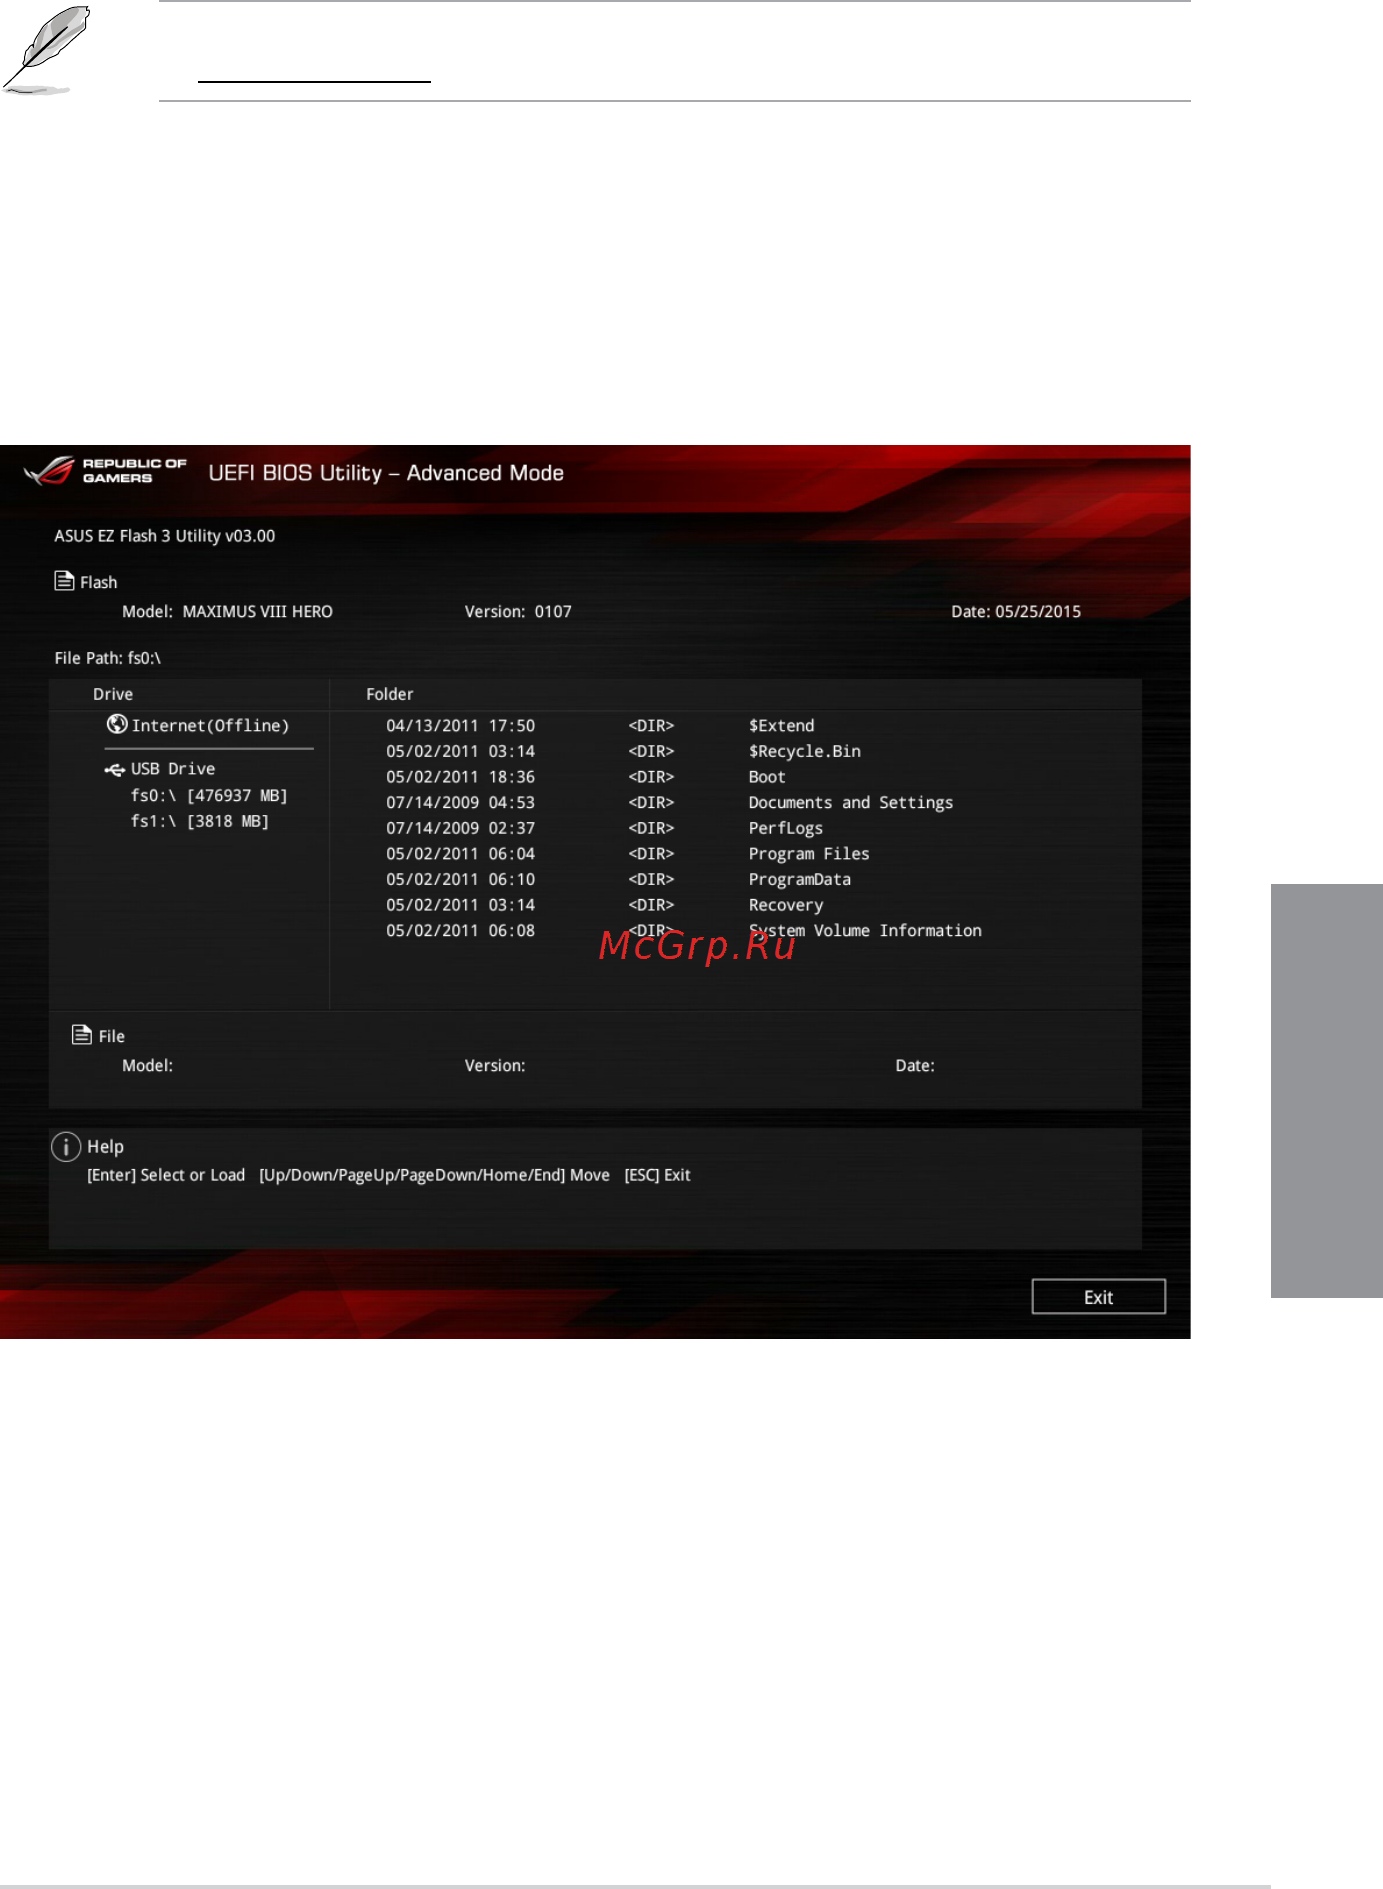
Task: Click the Drive column header
Action: [113, 694]
